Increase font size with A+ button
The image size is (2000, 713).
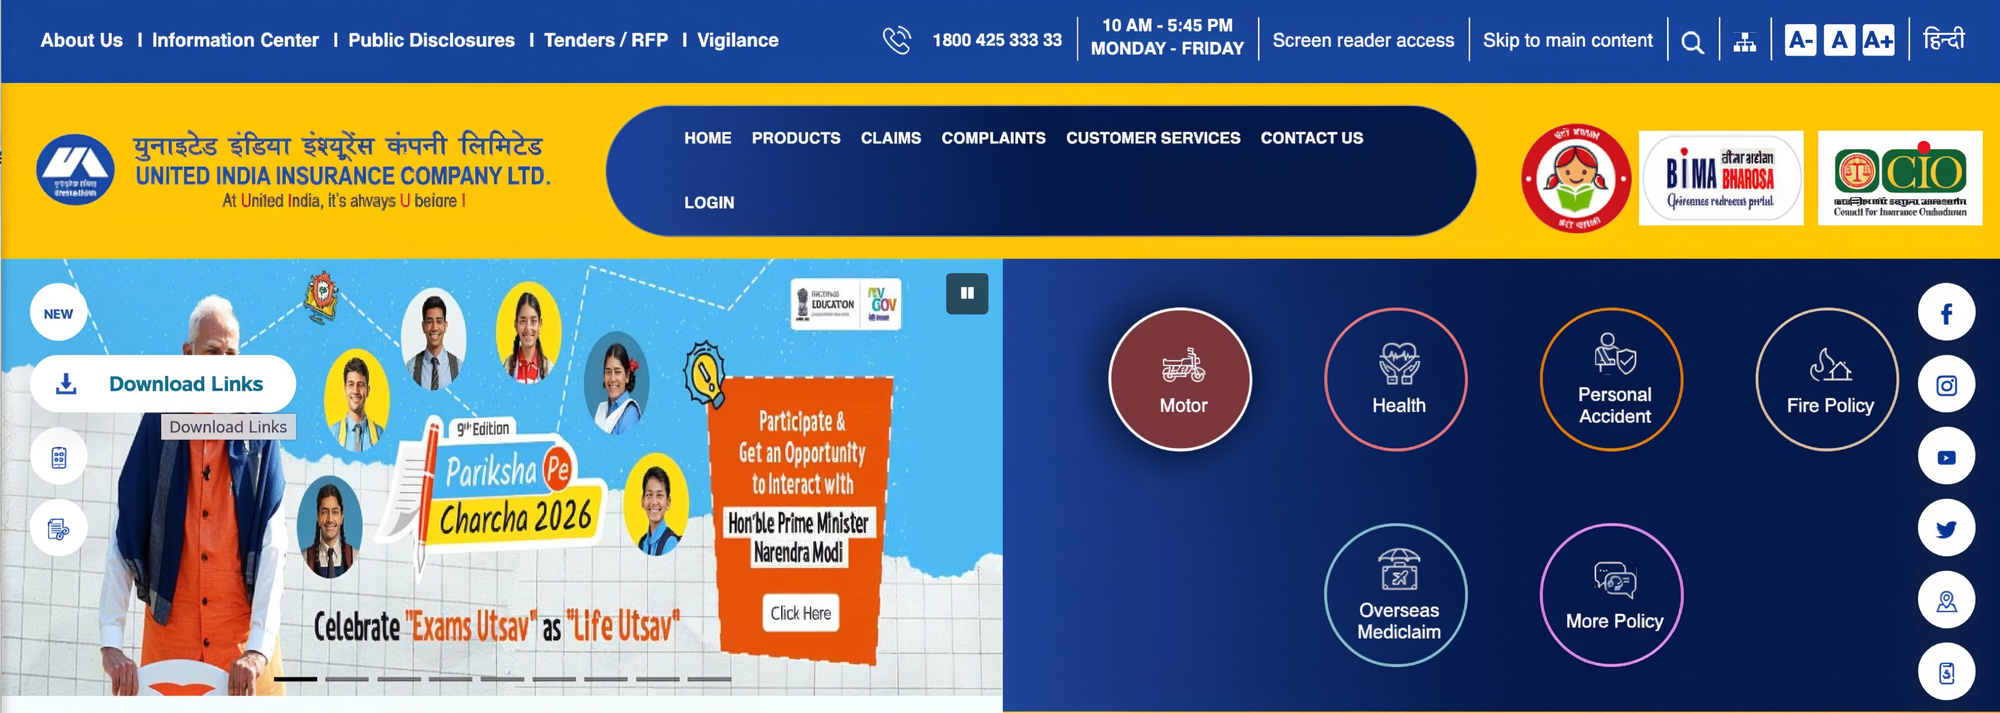tap(1878, 41)
